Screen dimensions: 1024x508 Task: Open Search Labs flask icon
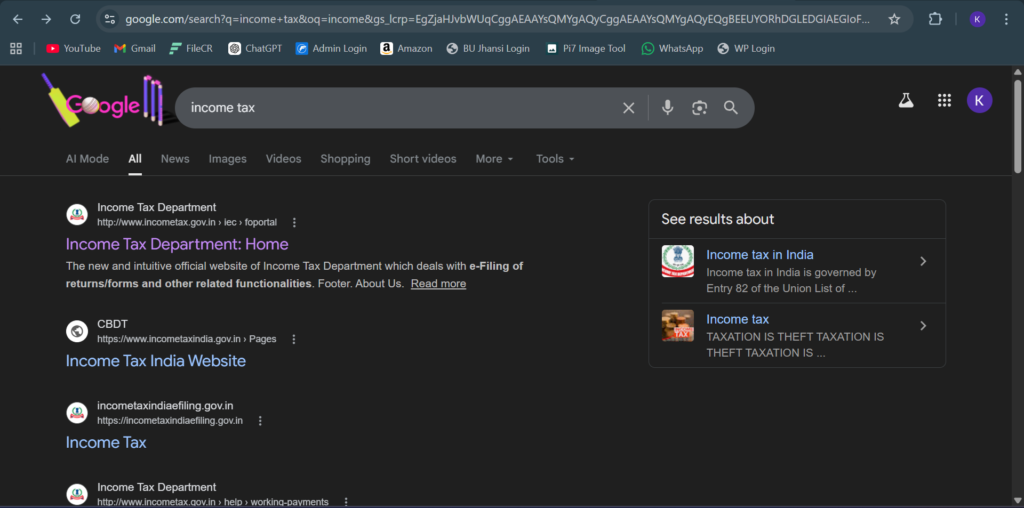click(x=906, y=100)
